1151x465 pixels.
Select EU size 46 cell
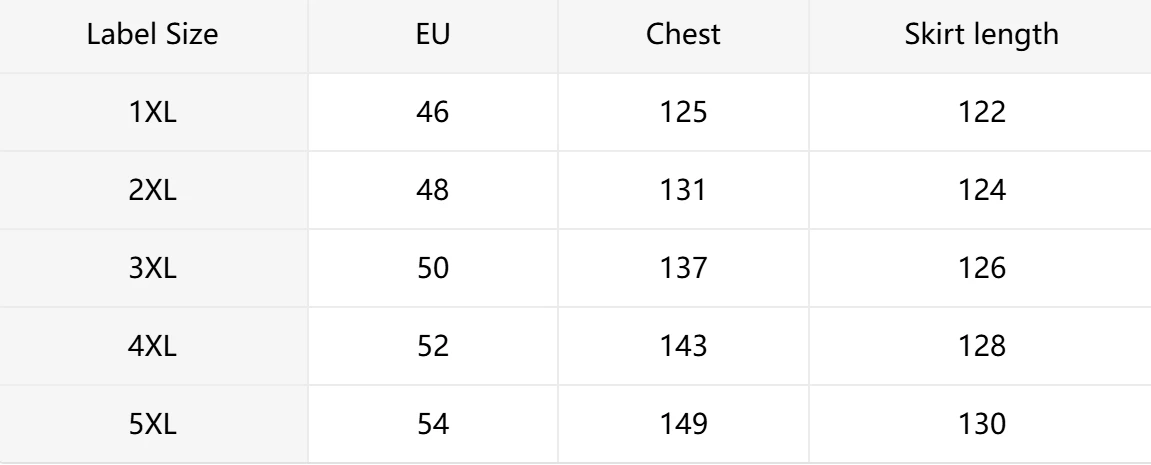(x=432, y=112)
